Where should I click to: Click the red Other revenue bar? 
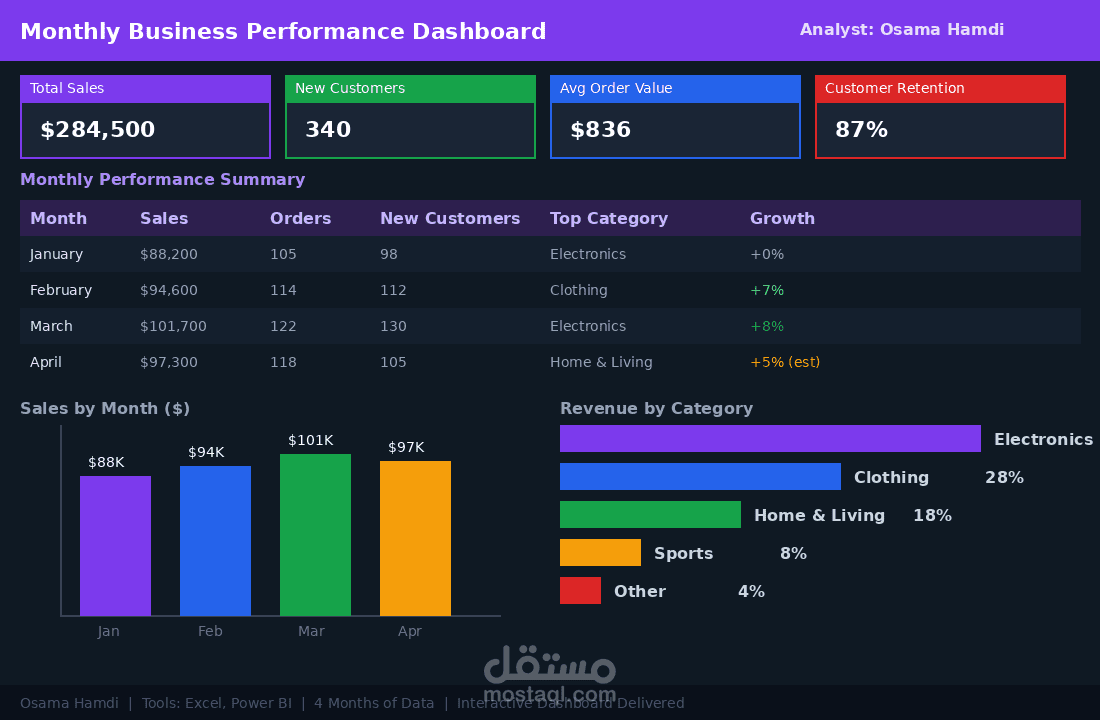(580, 590)
